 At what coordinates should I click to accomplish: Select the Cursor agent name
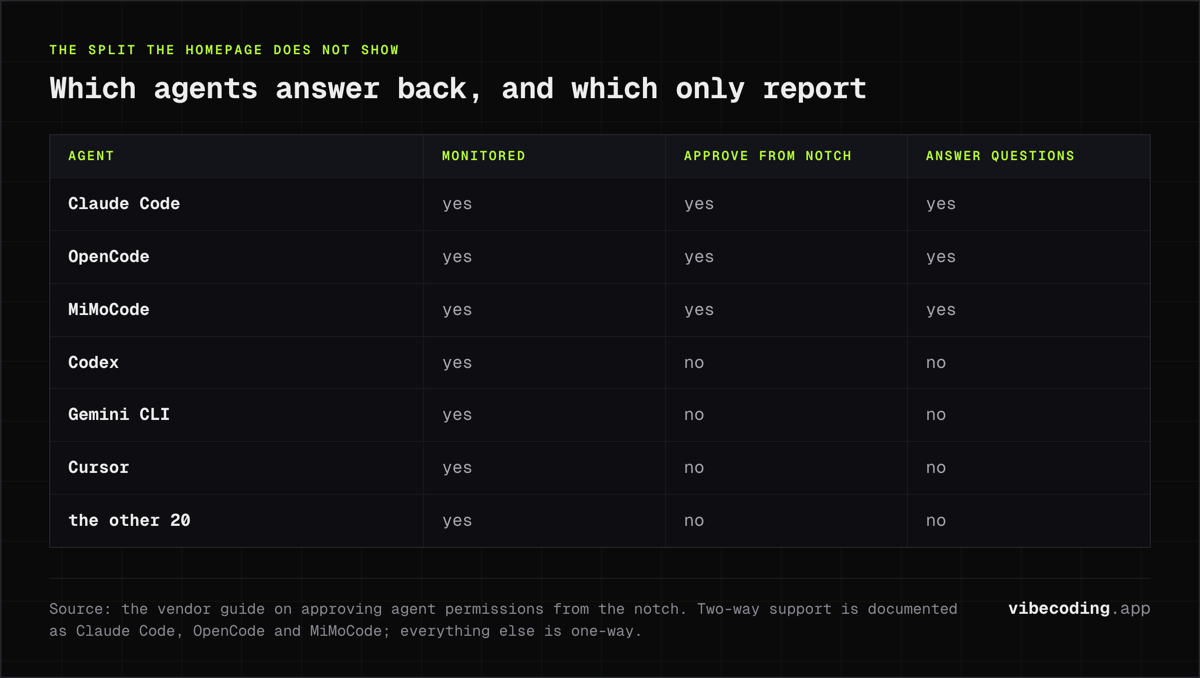(x=98, y=468)
